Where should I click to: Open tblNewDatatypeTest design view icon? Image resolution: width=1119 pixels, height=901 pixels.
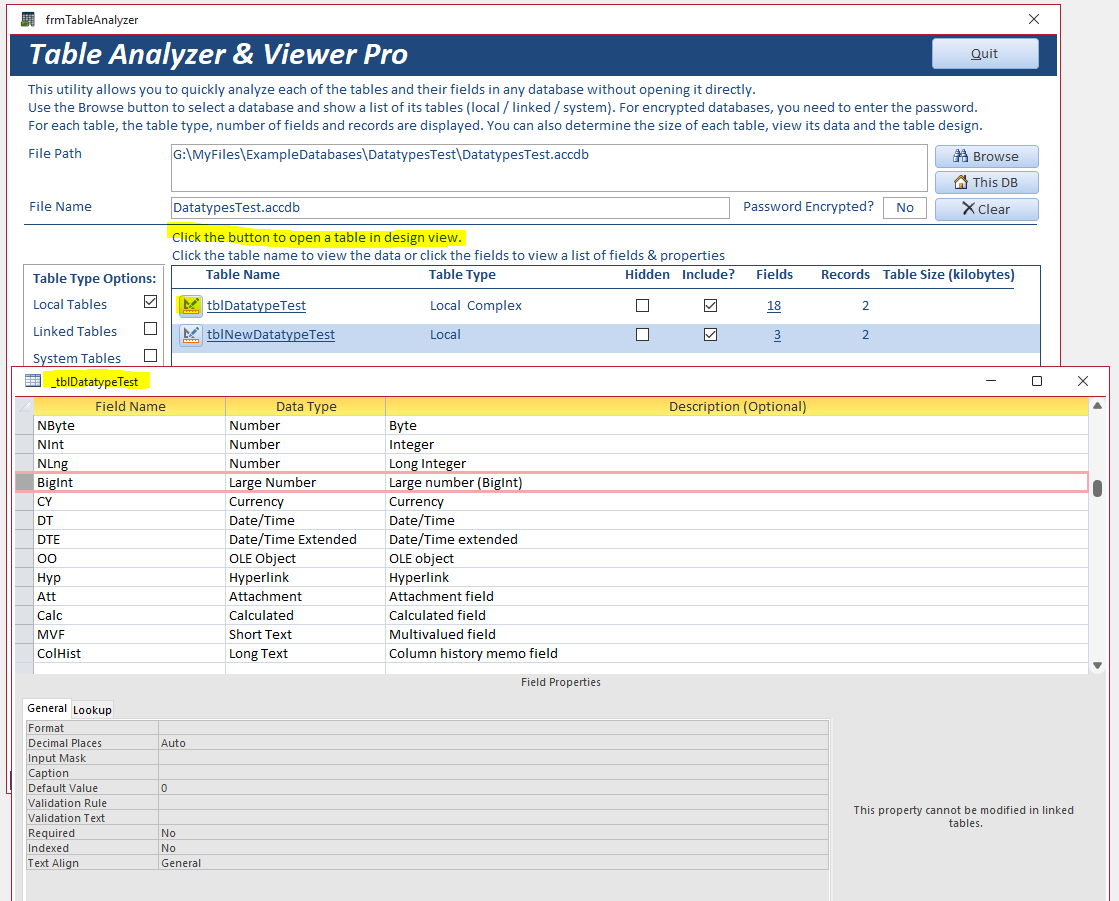coord(191,335)
